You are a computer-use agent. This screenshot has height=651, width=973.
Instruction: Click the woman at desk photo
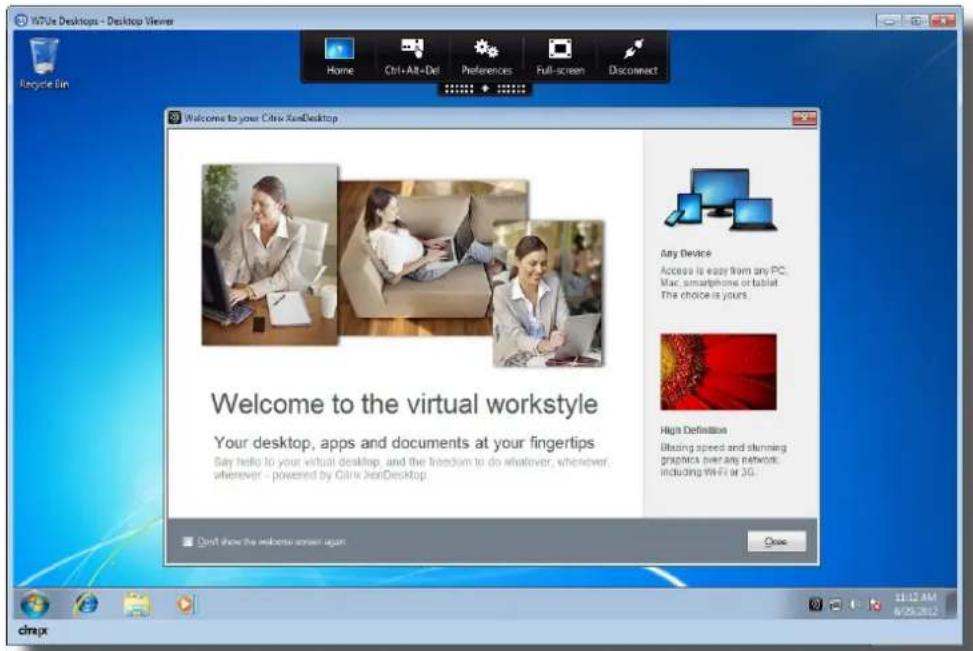click(270, 254)
